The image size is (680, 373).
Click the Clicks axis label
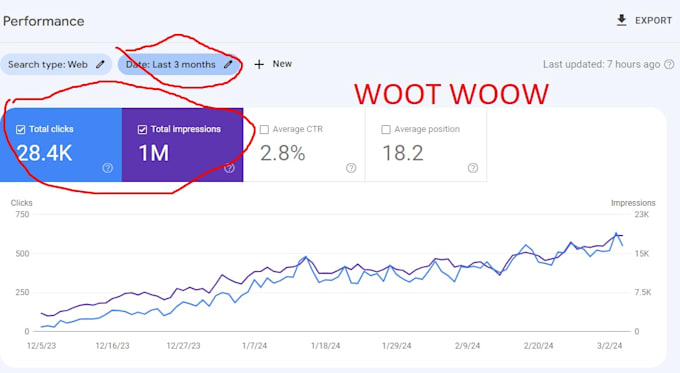point(21,203)
